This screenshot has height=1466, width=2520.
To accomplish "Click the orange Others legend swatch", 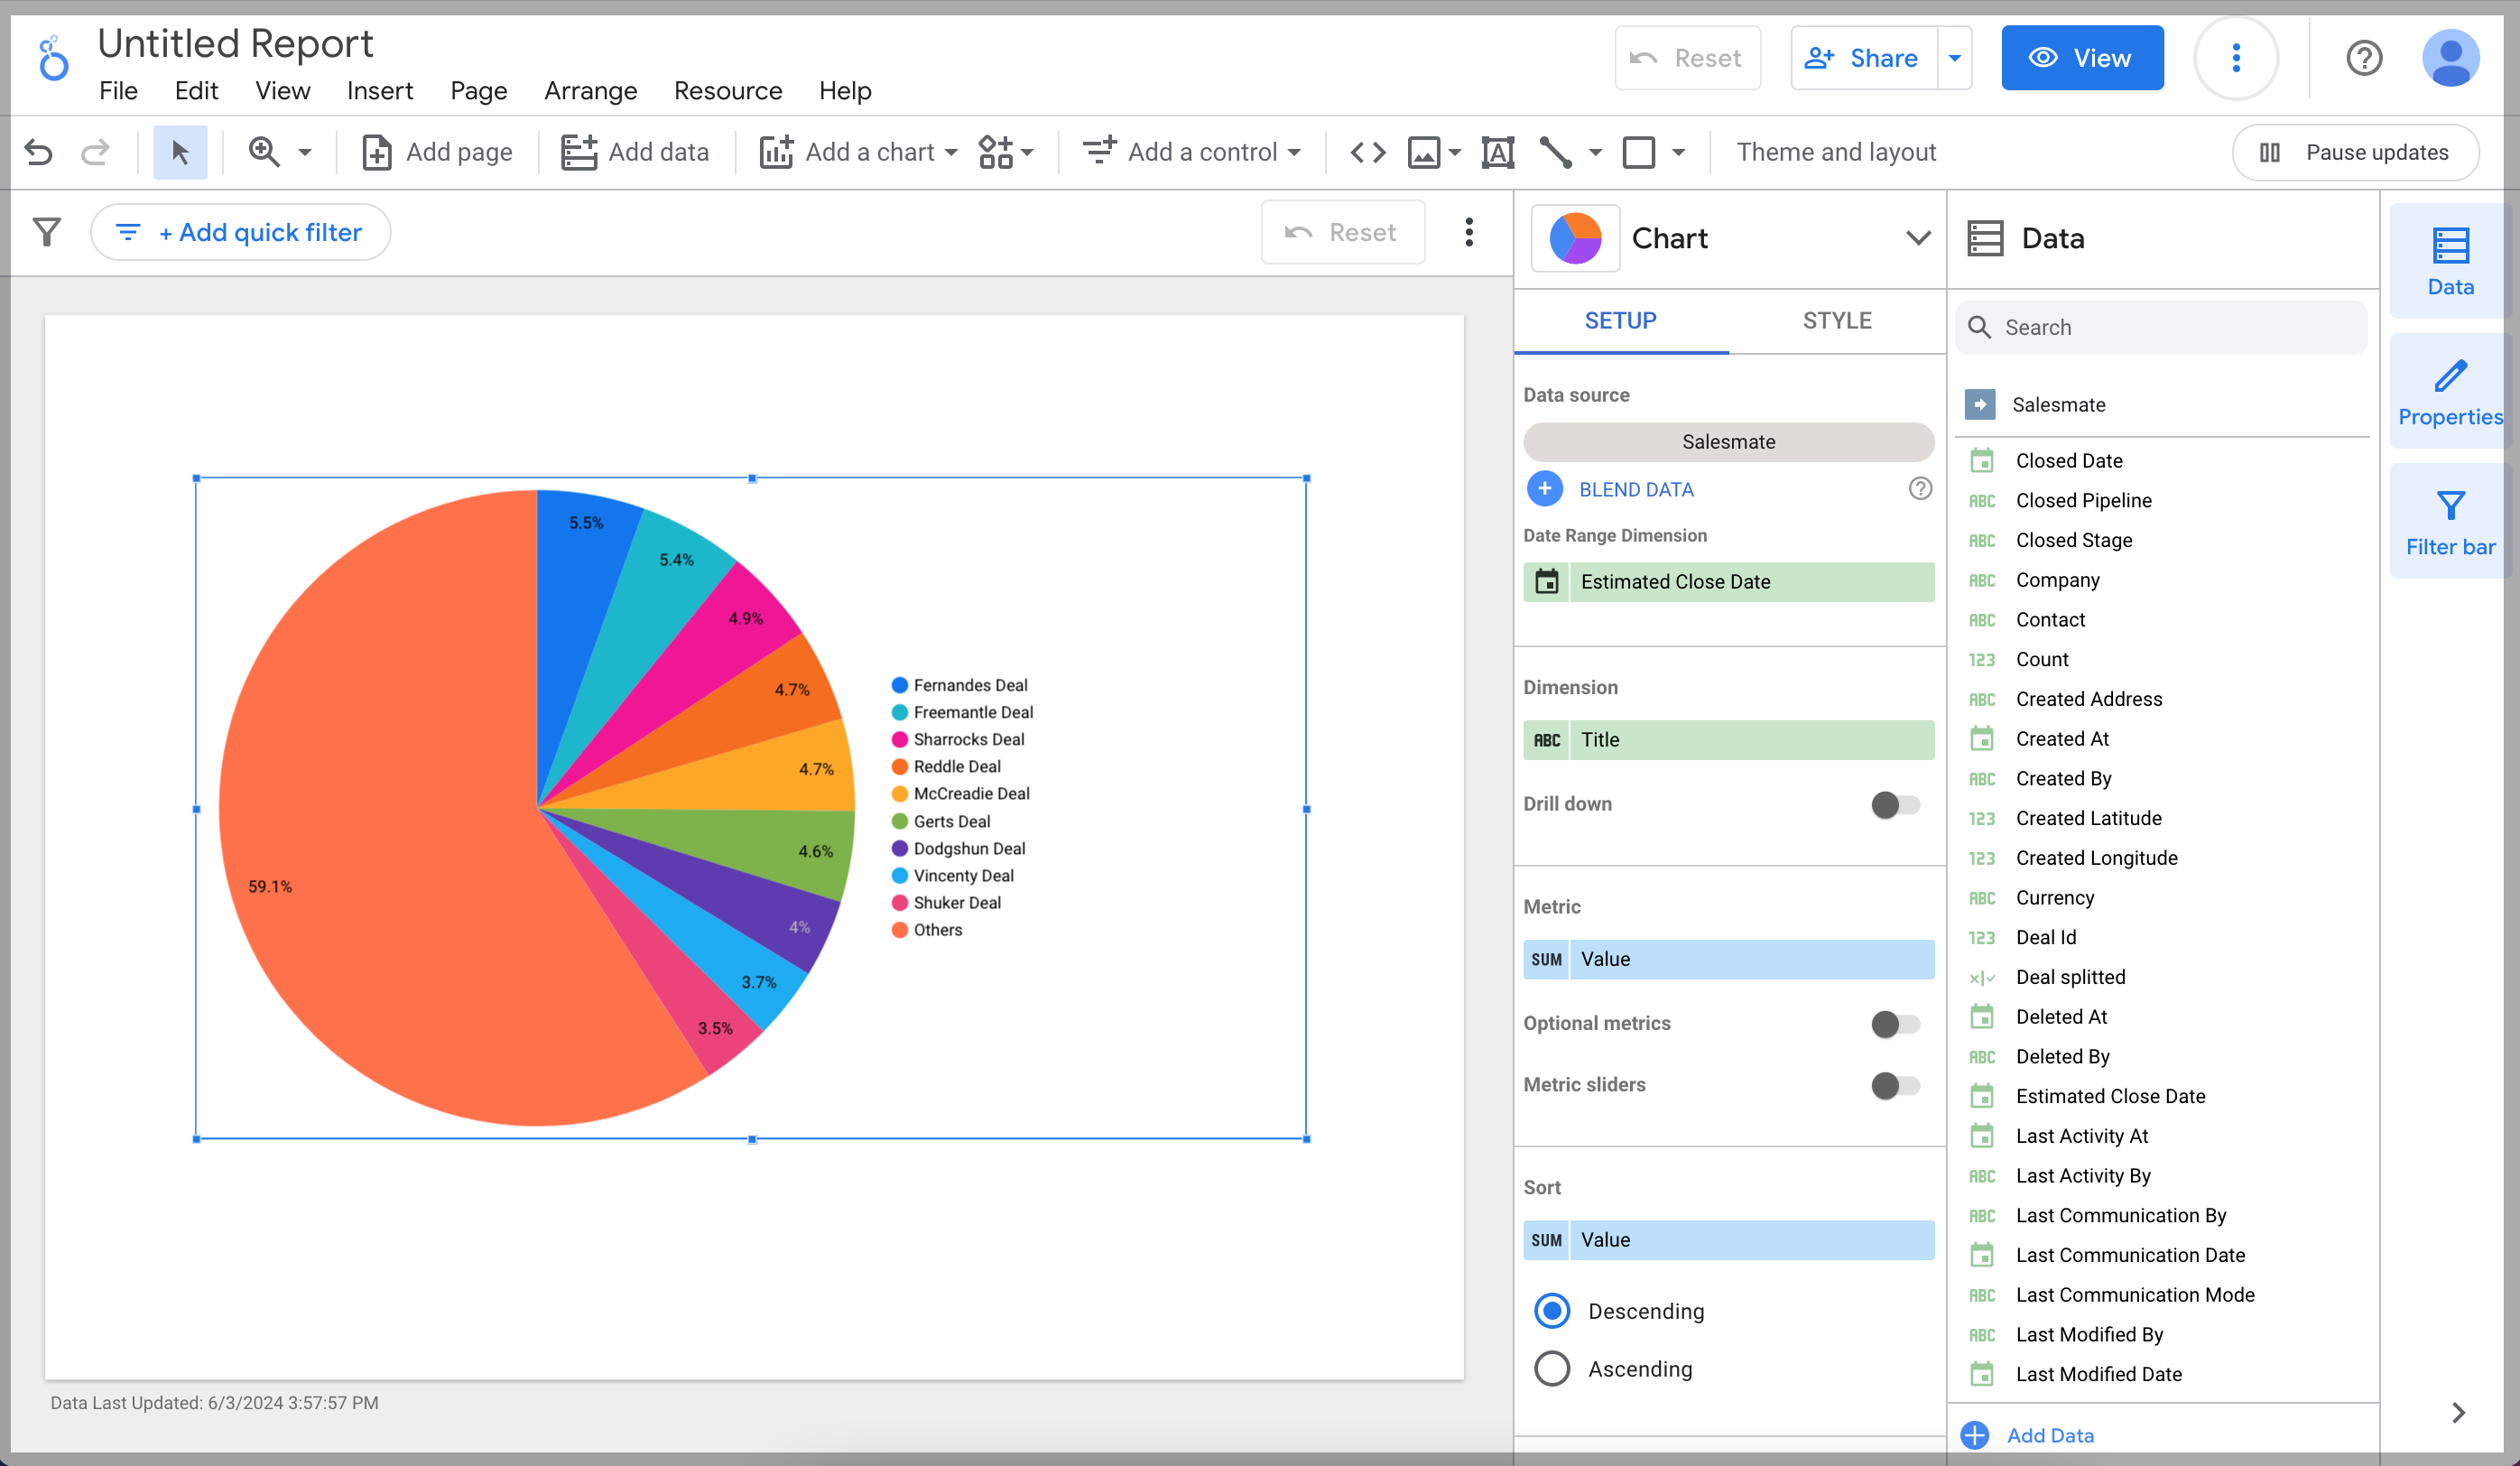I will pyautogui.click(x=899, y=930).
